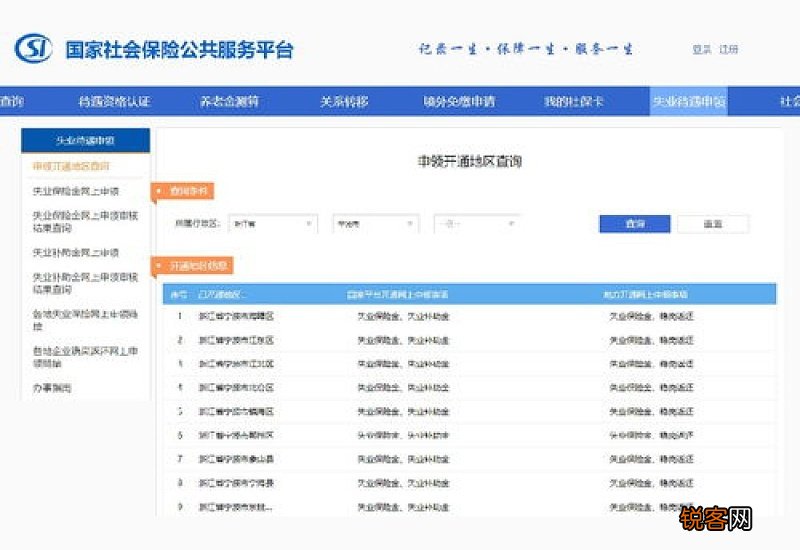Click the 国家平台开通网上申领事项 column header

pos(397,294)
